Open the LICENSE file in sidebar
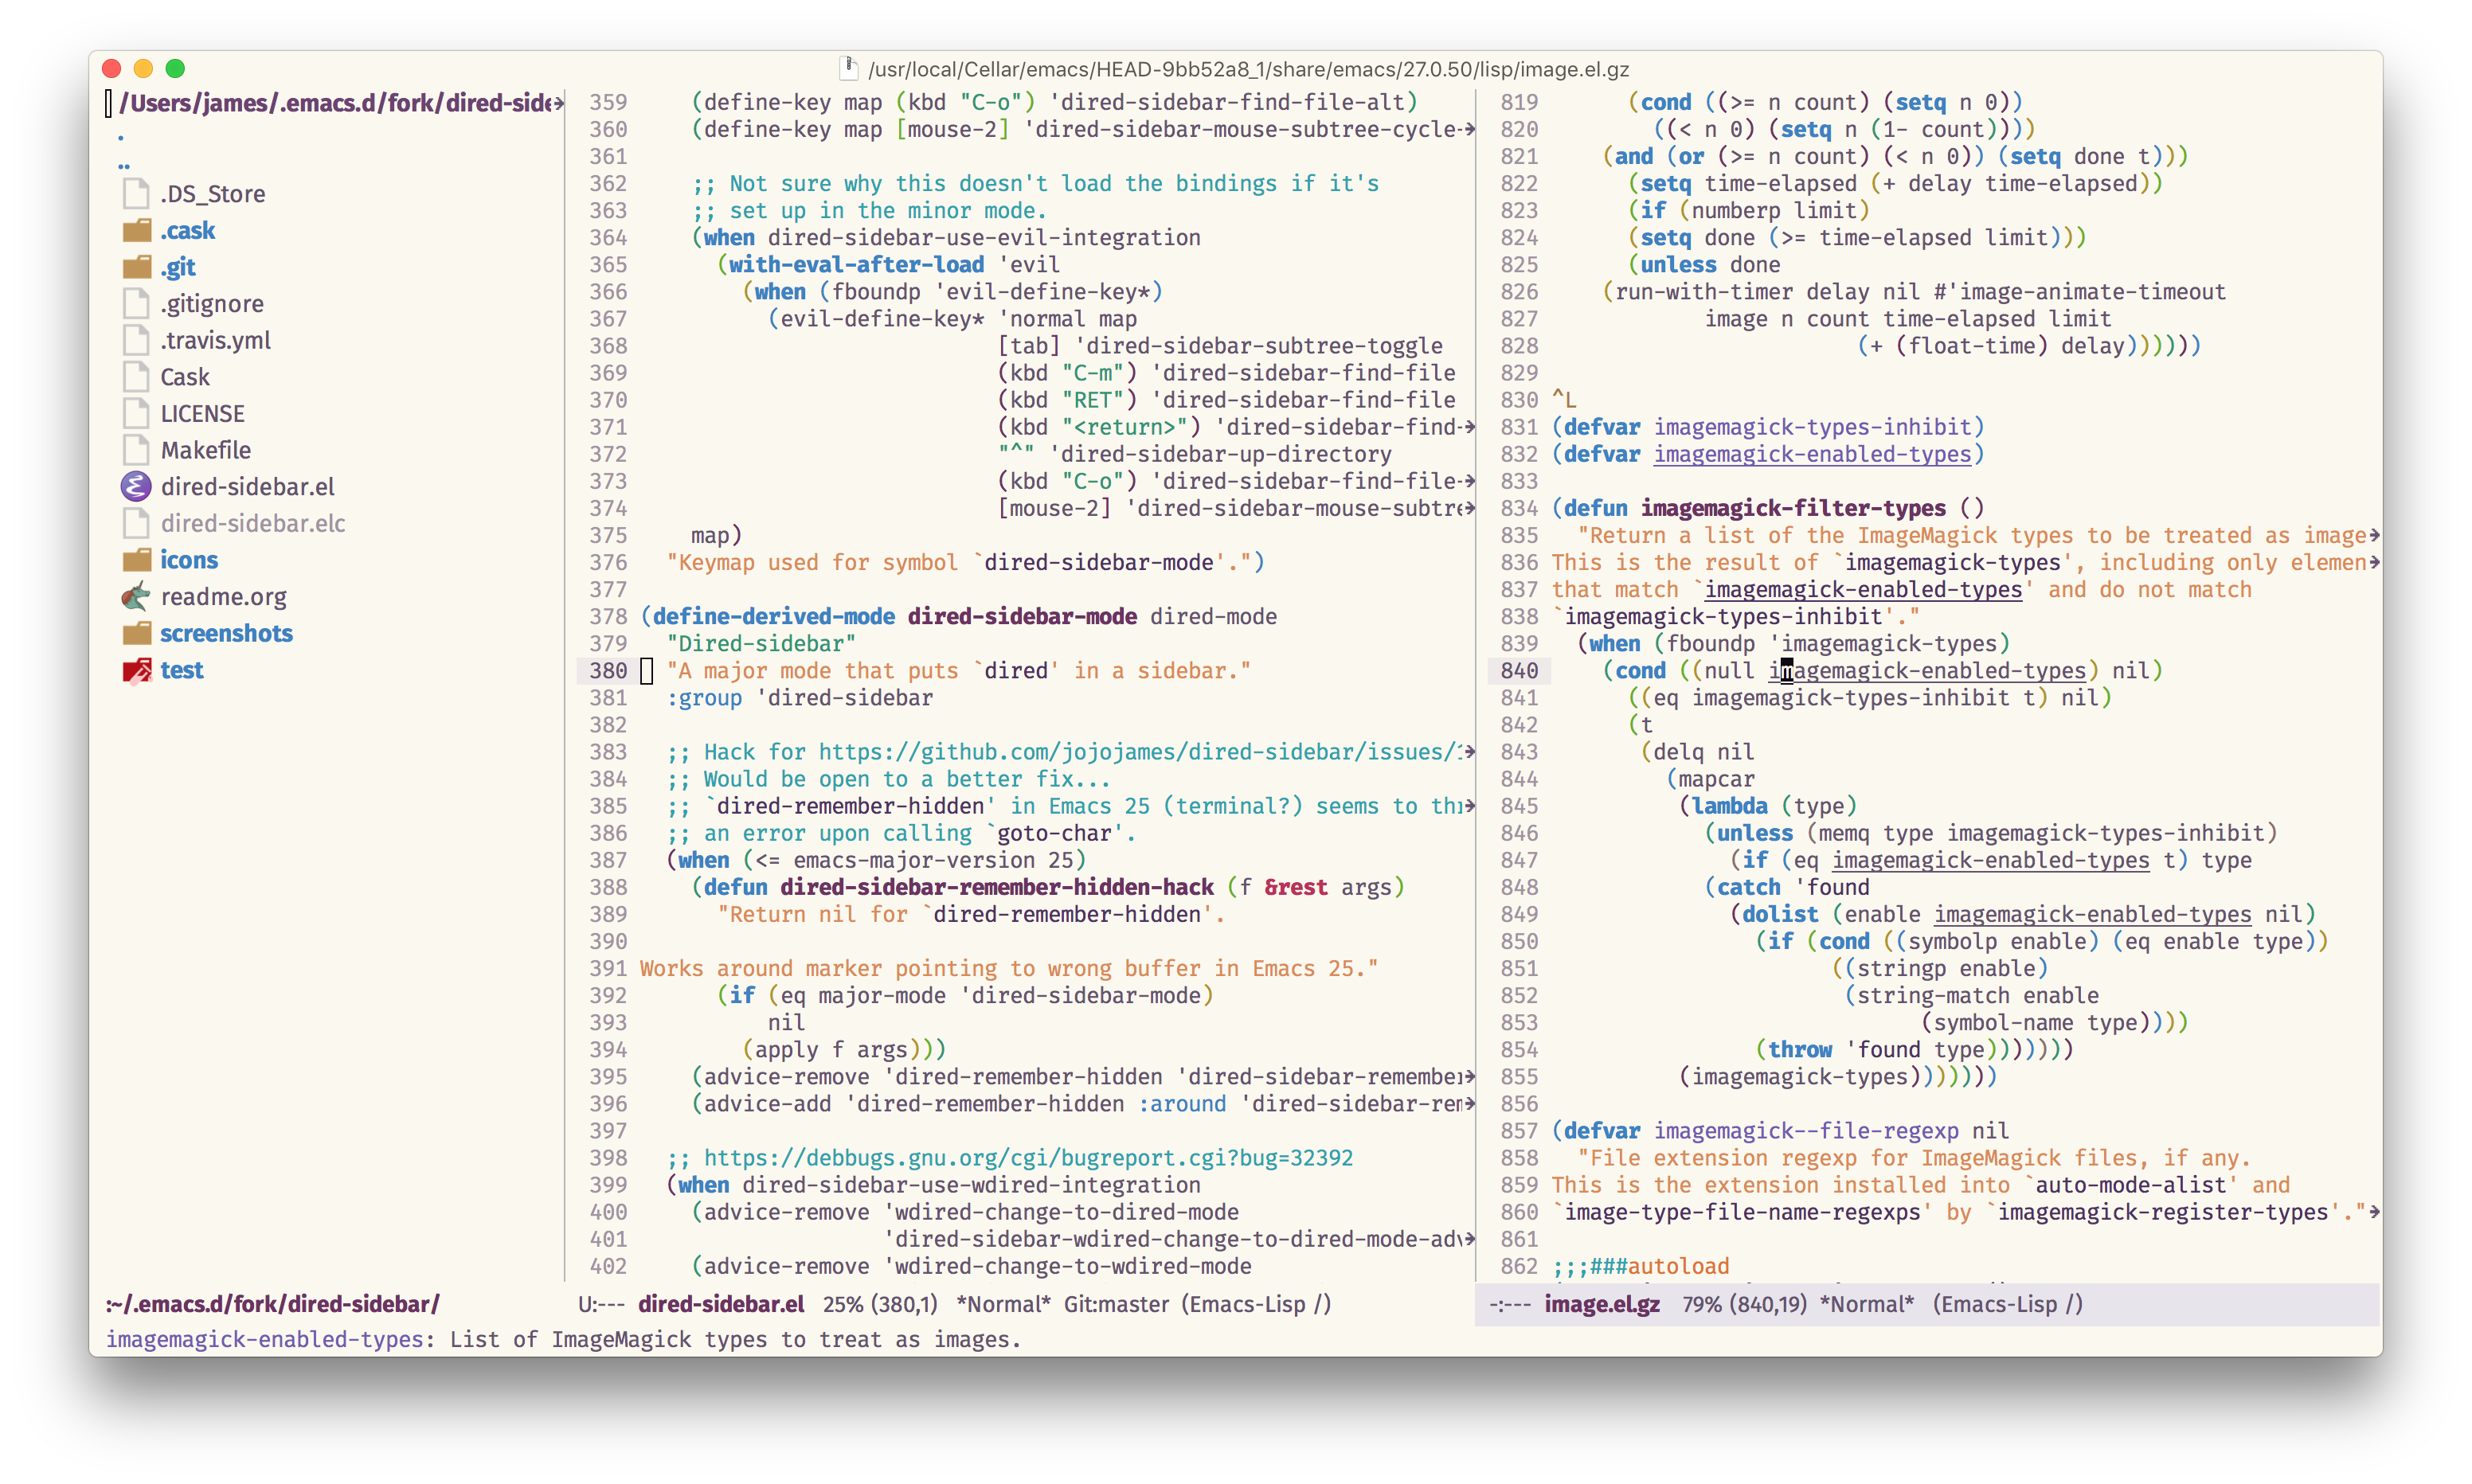Image resolution: width=2472 pixels, height=1484 pixels. [x=202, y=414]
